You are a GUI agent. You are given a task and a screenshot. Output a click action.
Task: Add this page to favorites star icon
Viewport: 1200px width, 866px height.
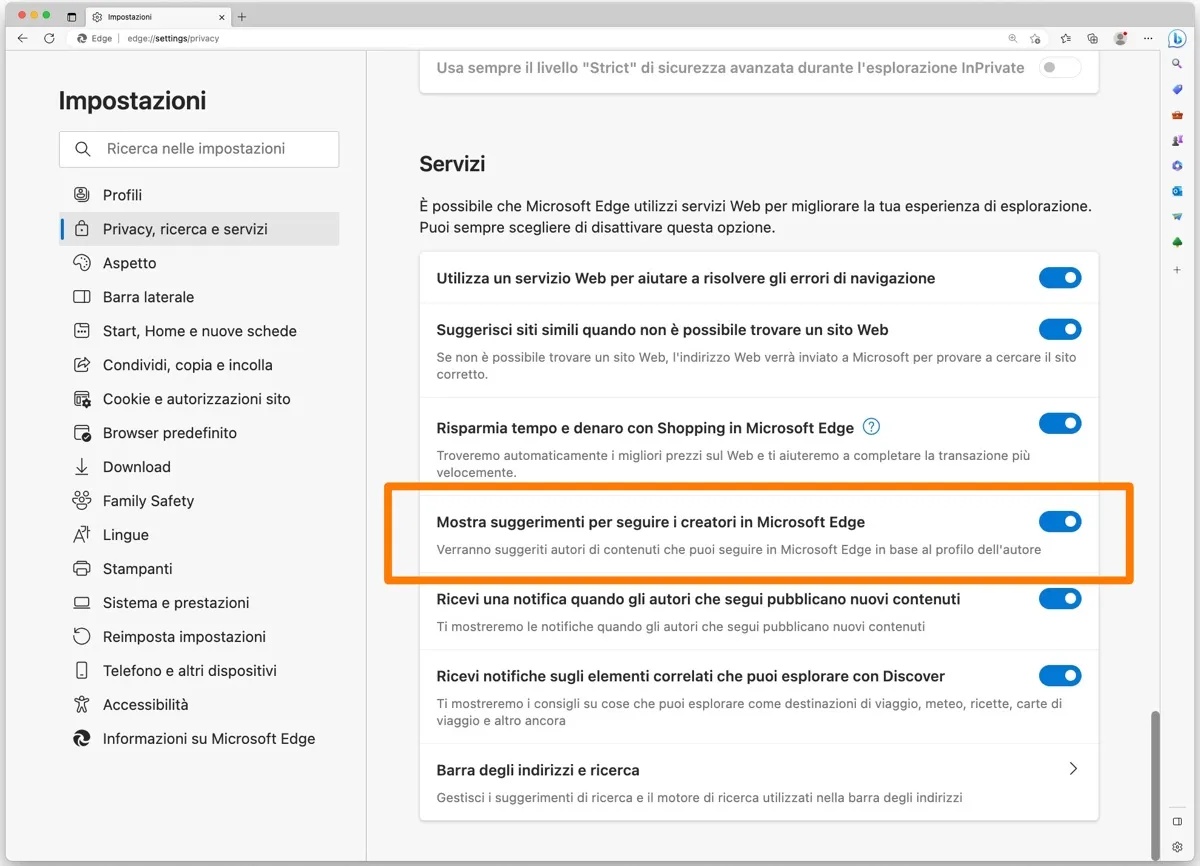tap(1035, 39)
